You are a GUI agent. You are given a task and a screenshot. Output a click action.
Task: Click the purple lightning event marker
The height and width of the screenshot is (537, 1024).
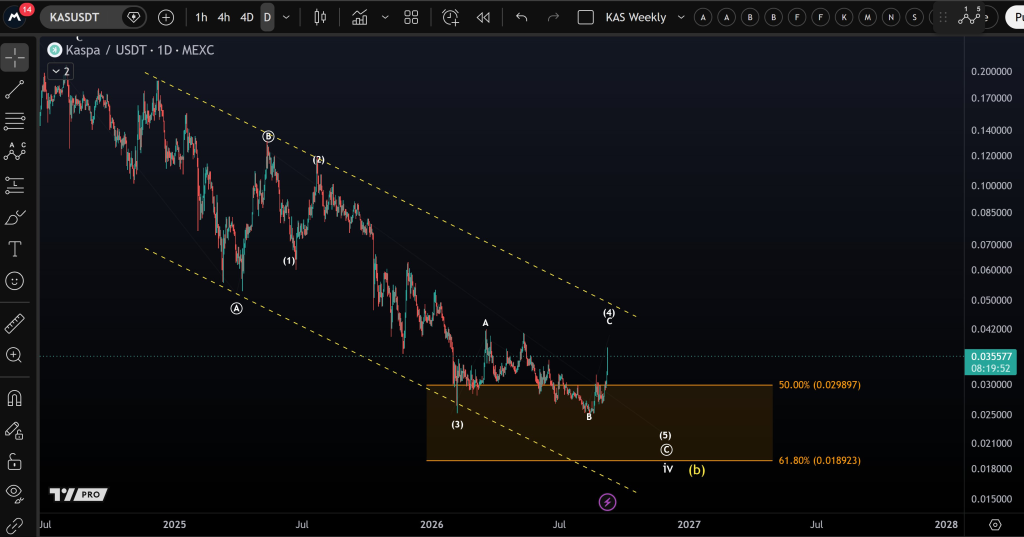click(607, 502)
